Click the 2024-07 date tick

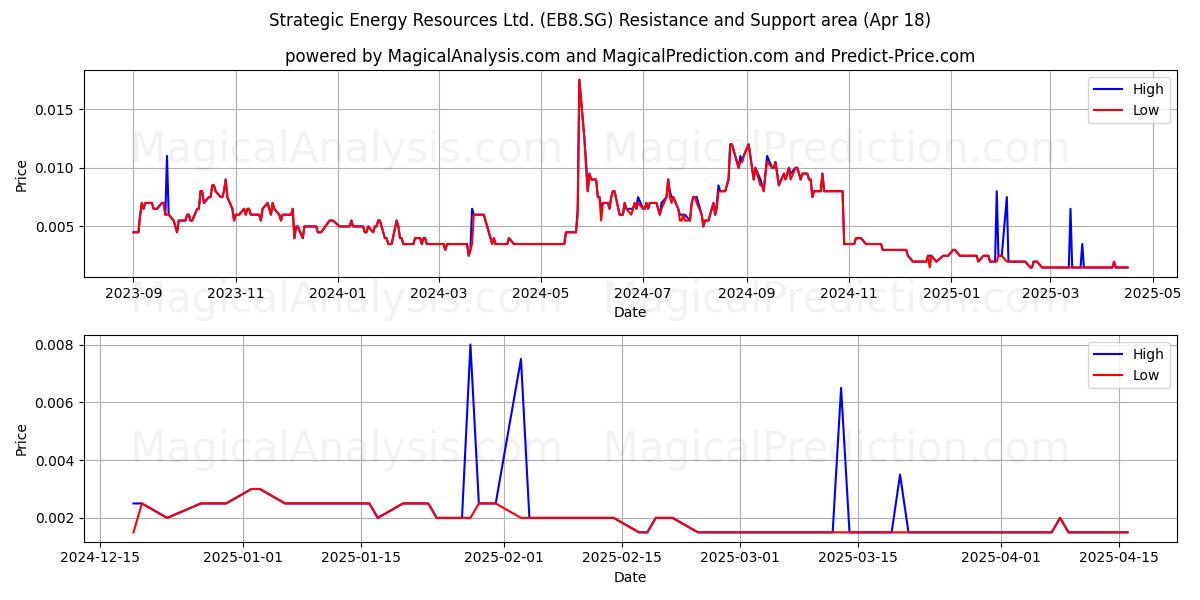(642, 293)
